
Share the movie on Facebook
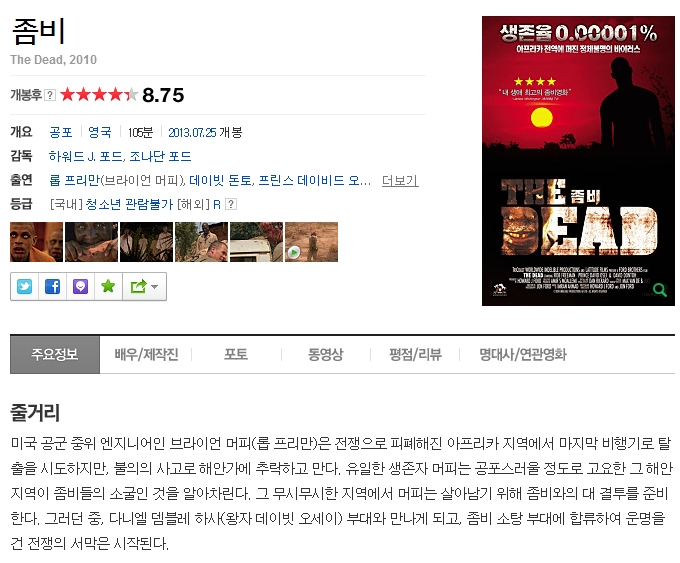pyautogui.click(x=52, y=286)
